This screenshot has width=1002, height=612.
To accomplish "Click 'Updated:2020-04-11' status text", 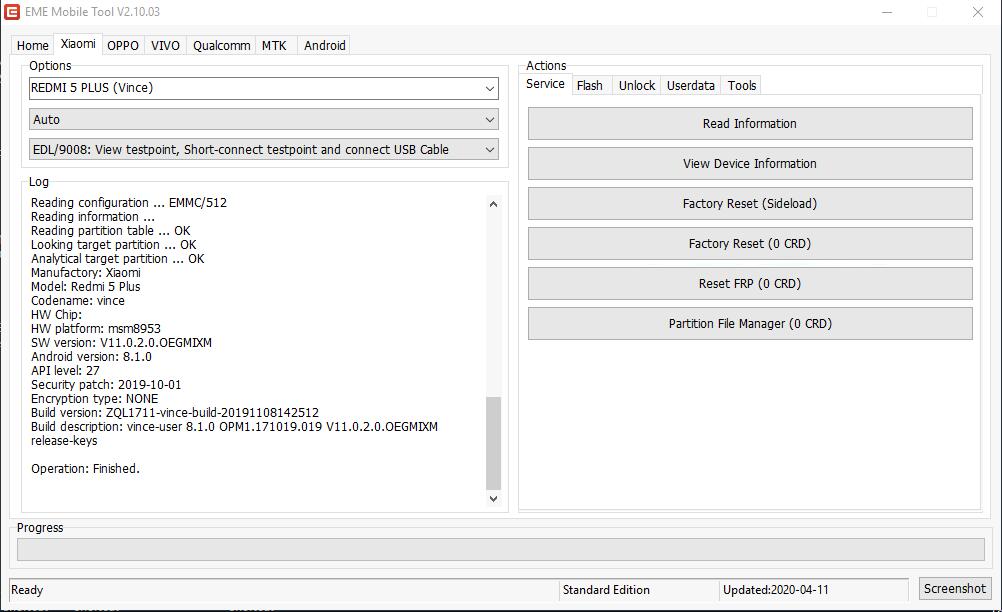I will [x=776, y=590].
